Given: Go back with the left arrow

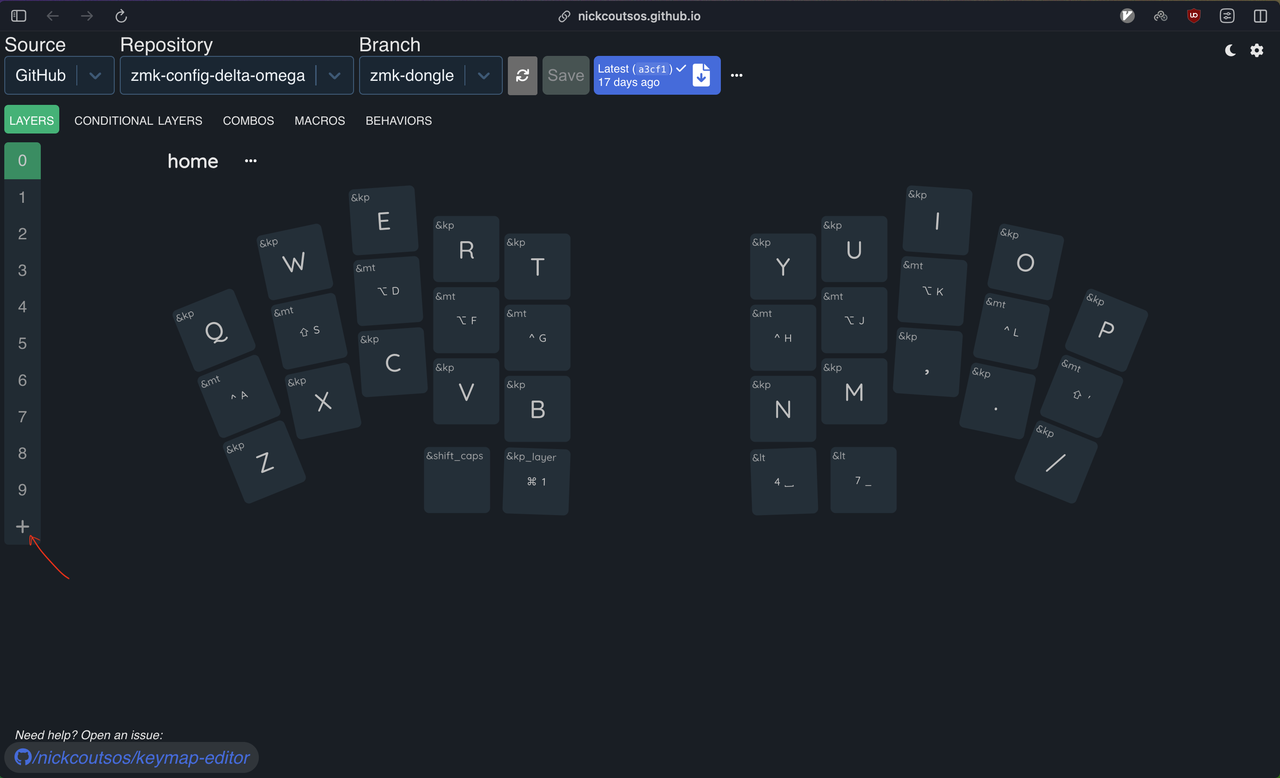Looking at the screenshot, I should pos(53,16).
